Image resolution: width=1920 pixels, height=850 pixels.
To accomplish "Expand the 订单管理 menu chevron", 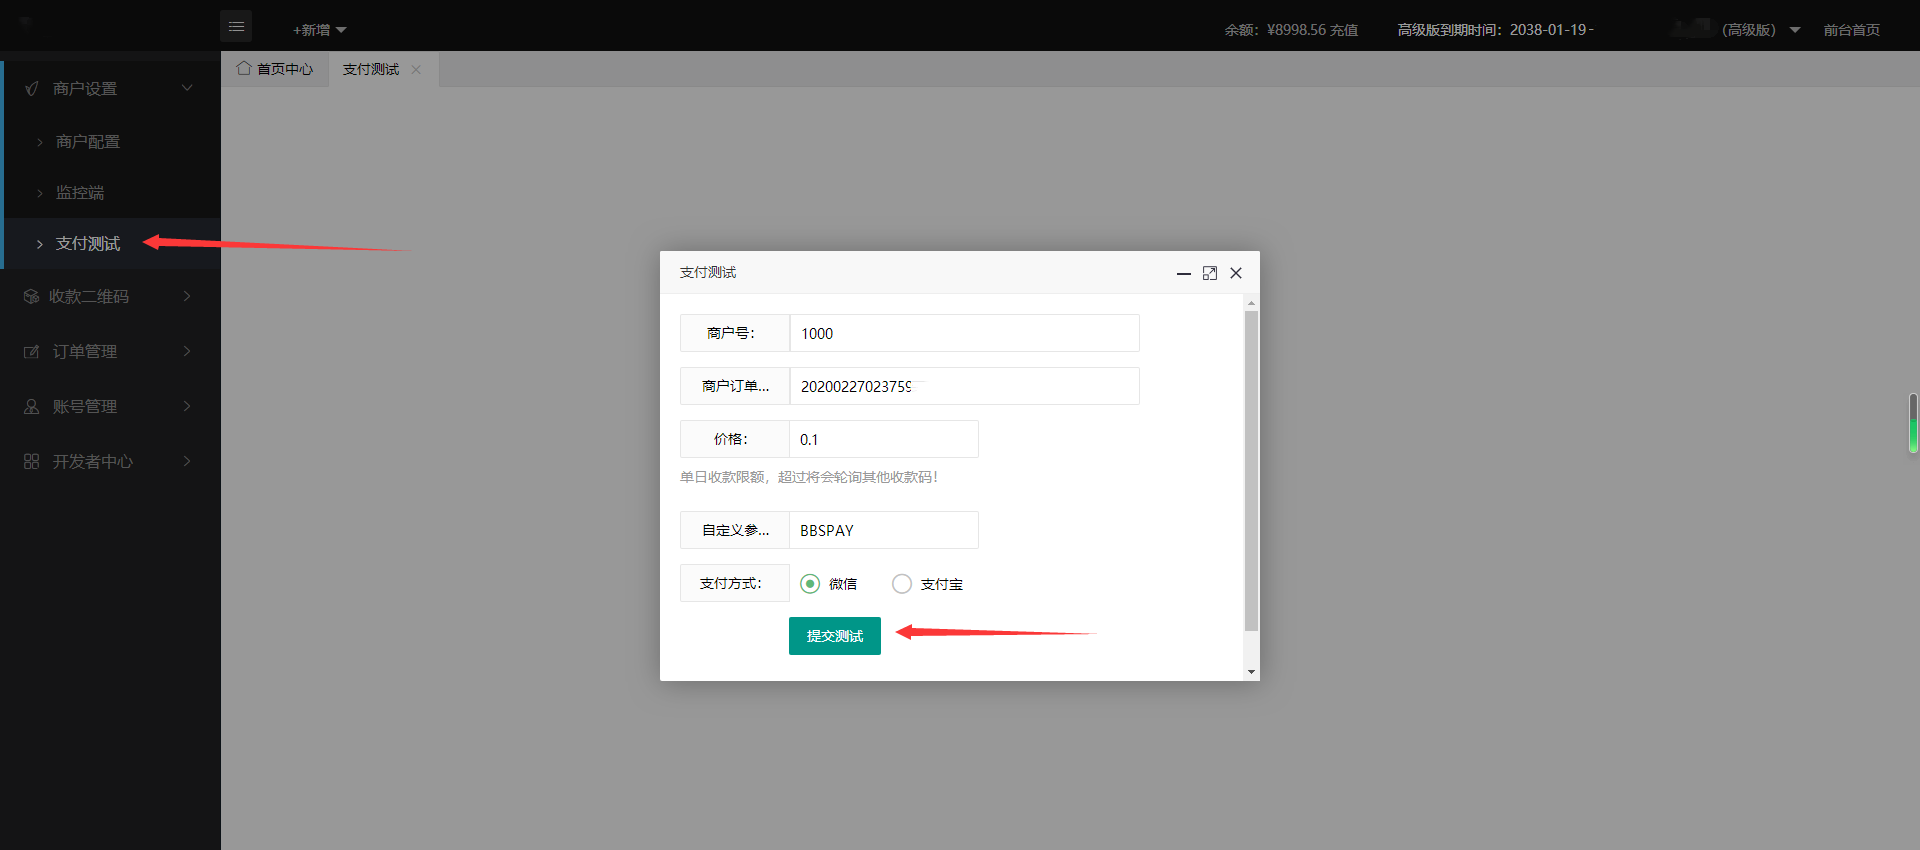I will pyautogui.click(x=187, y=352).
